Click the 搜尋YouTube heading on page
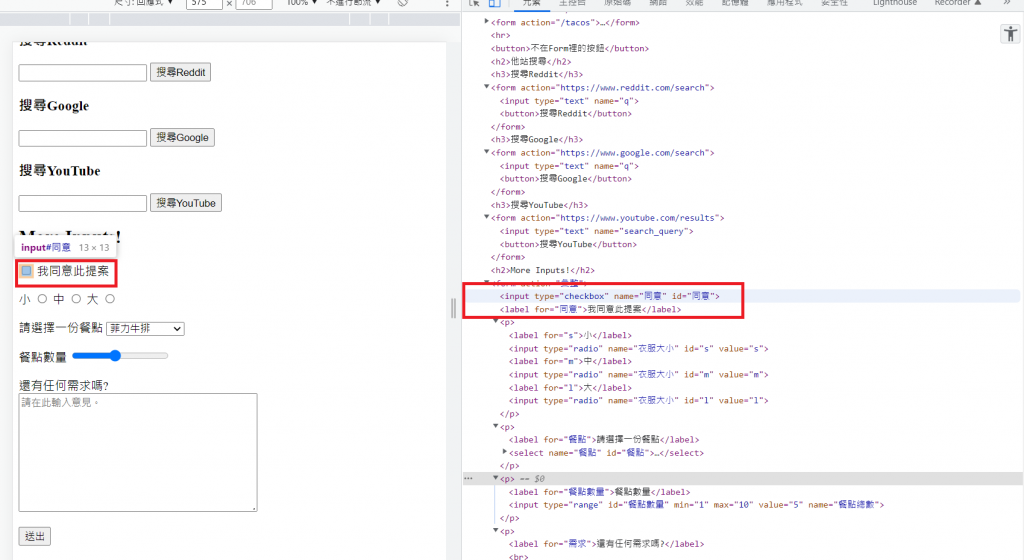Image resolution: width=1024 pixels, height=560 pixels. [x=60, y=171]
